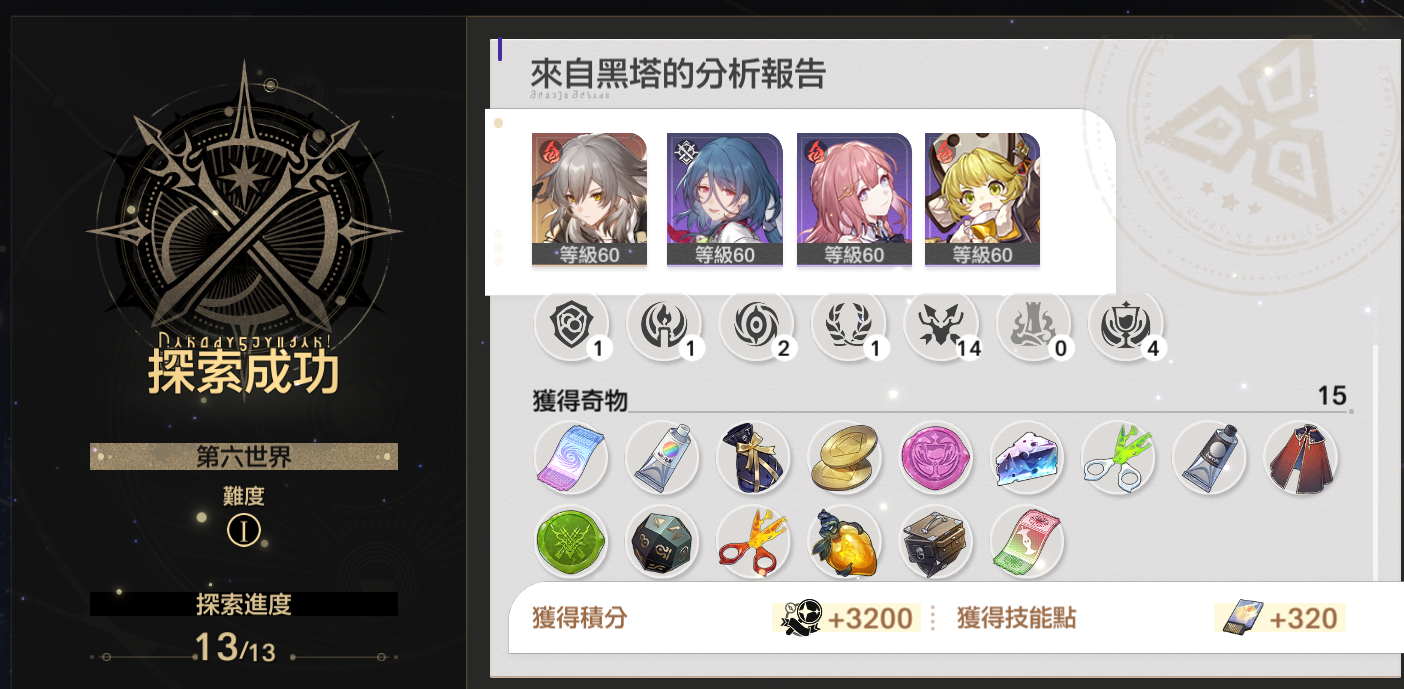
Task: Click the laurel wreath icon with count 1
Action: tap(849, 324)
